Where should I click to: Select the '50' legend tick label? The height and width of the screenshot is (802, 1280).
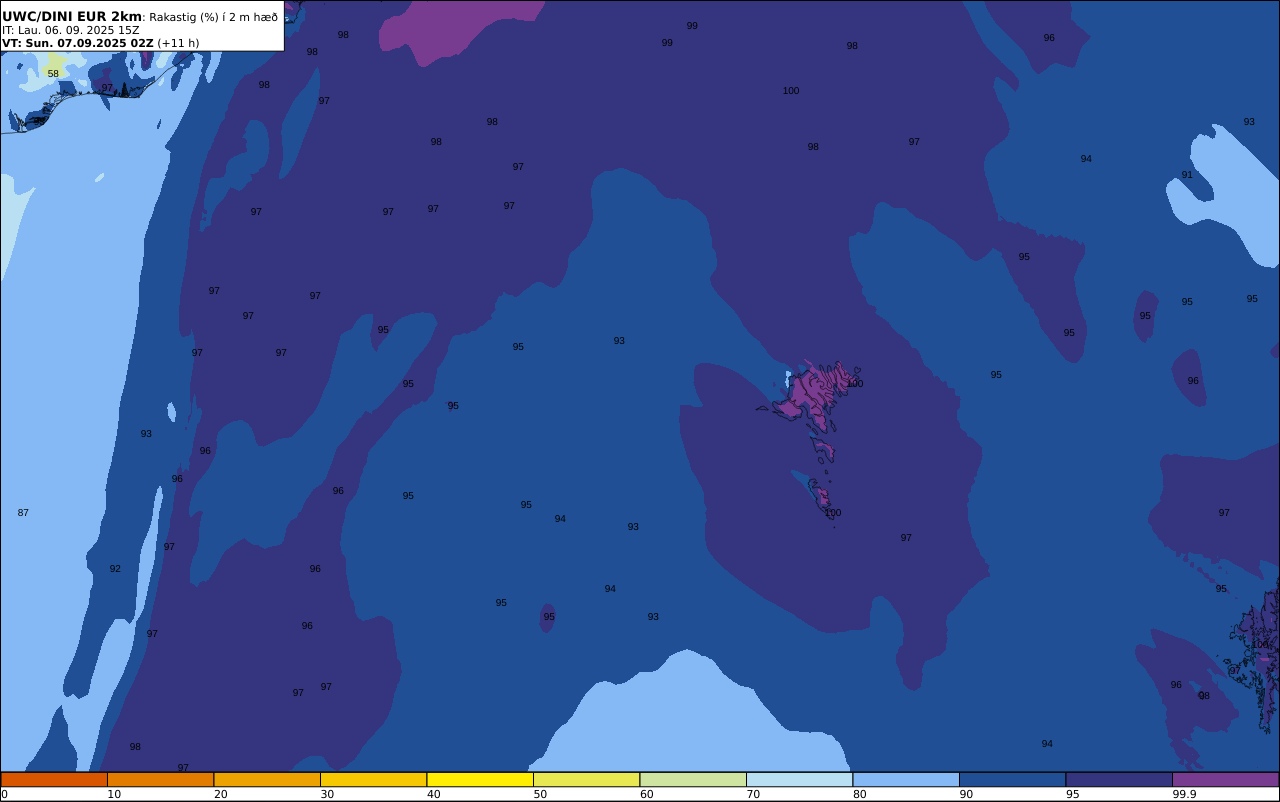[540, 794]
